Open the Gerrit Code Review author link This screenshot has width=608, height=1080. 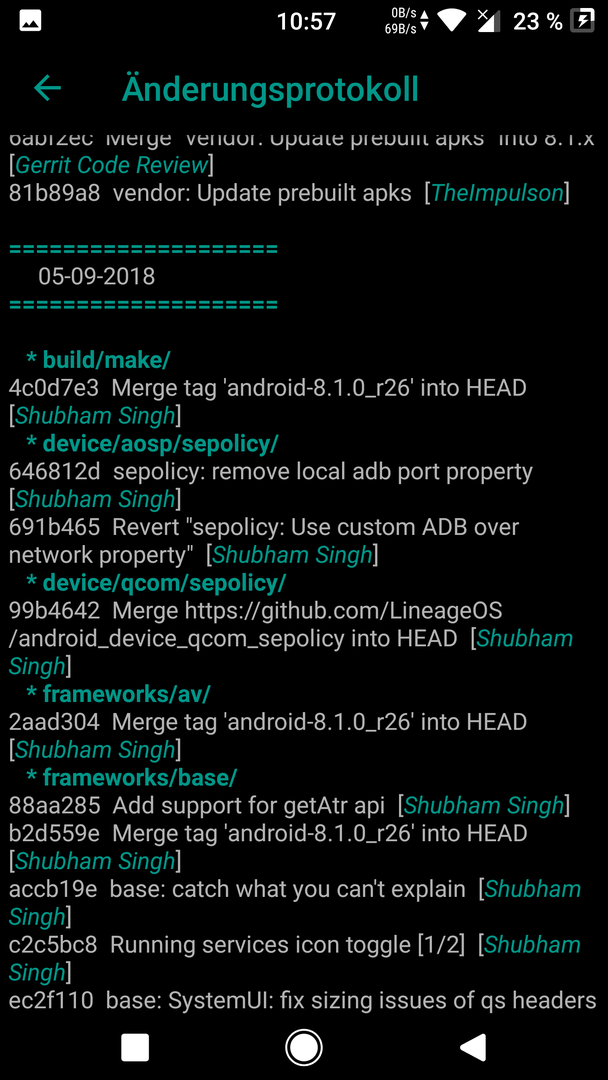[112, 165]
